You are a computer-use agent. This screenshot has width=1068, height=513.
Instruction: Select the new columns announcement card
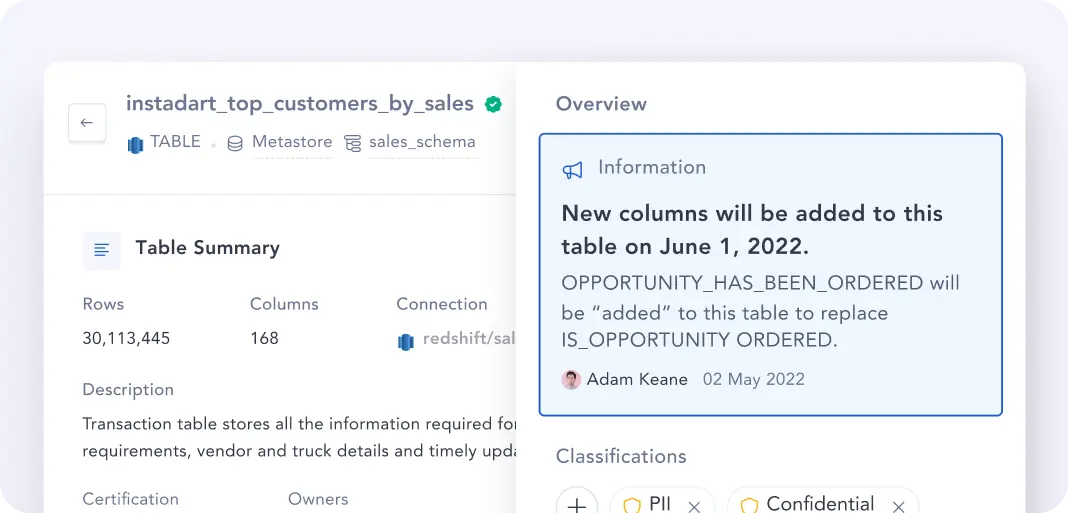point(770,274)
